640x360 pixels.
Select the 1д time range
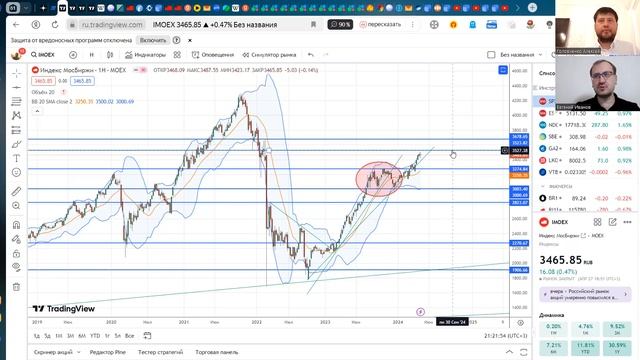coord(37,336)
